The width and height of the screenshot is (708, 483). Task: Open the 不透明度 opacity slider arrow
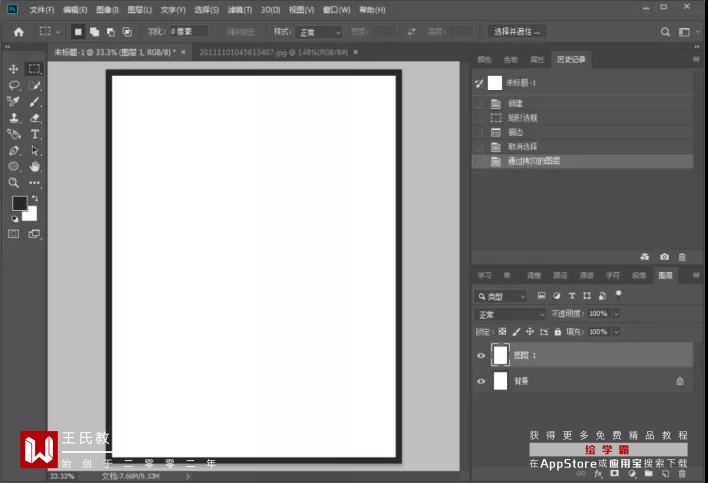click(616, 314)
